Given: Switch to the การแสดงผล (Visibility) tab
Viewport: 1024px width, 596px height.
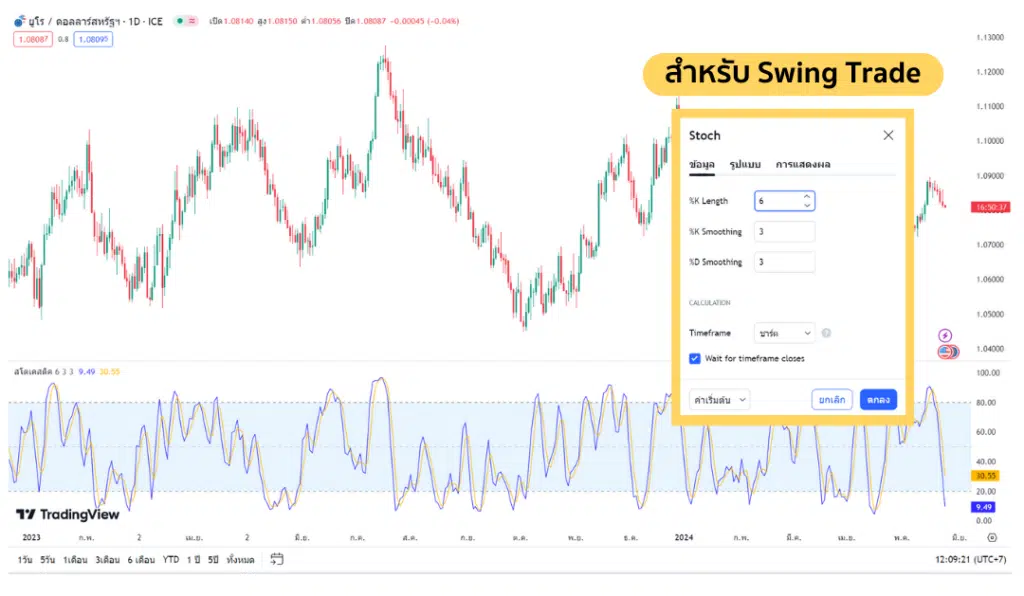Looking at the screenshot, I should pos(803,165).
